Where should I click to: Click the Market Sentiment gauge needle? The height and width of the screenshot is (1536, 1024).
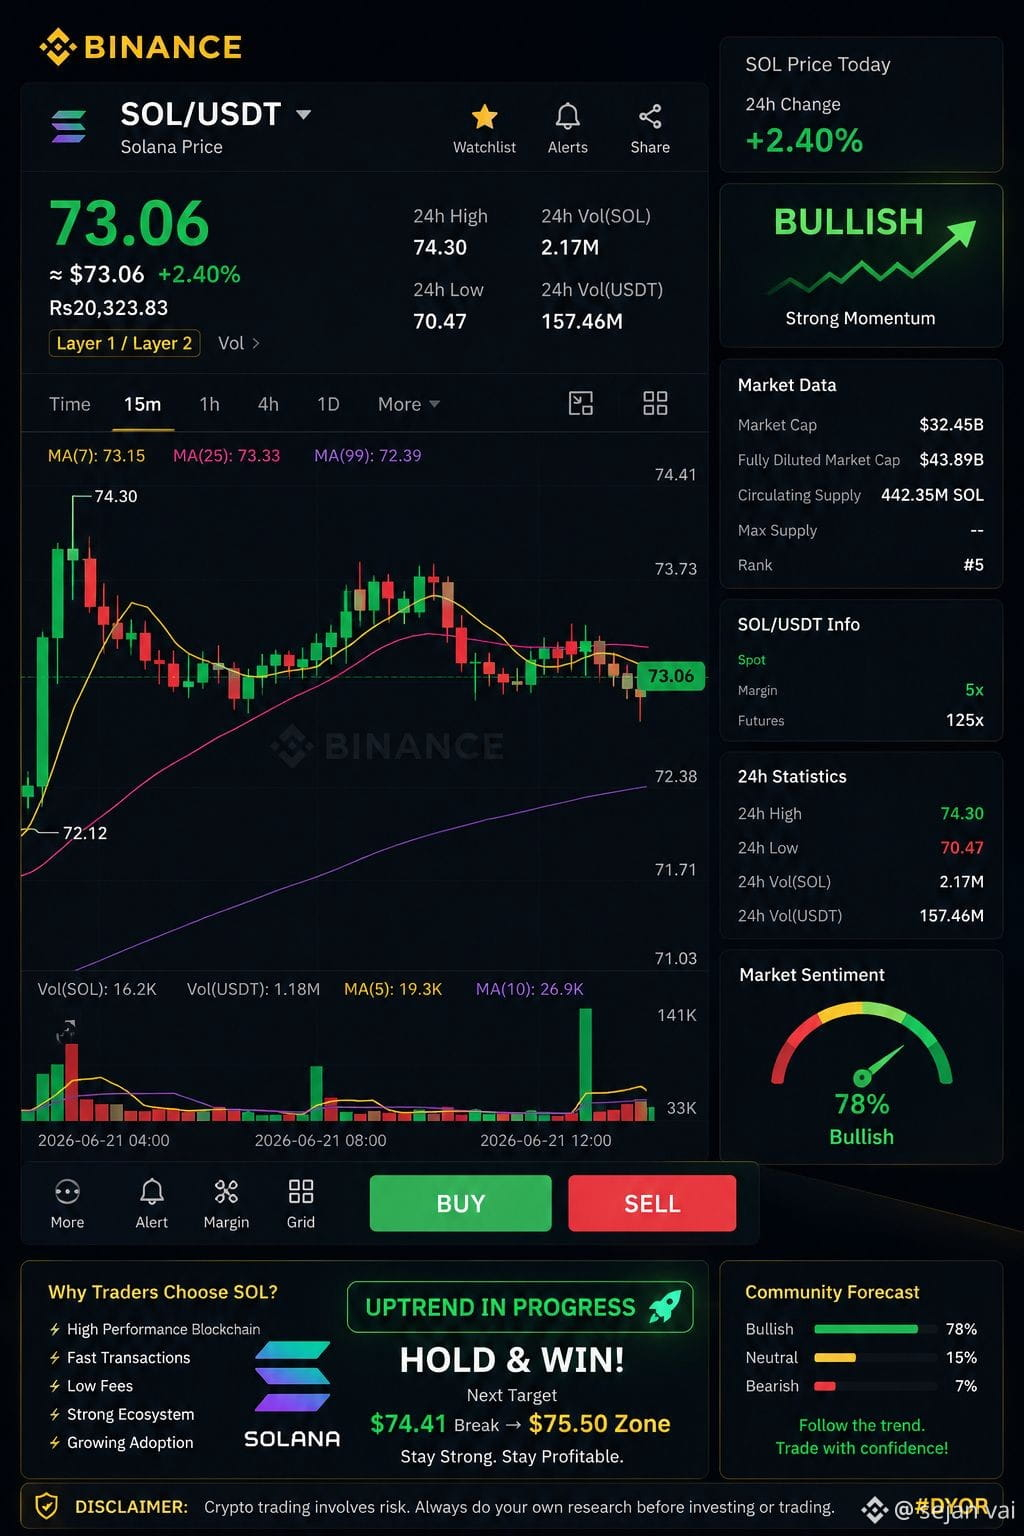pyautogui.click(x=877, y=1064)
